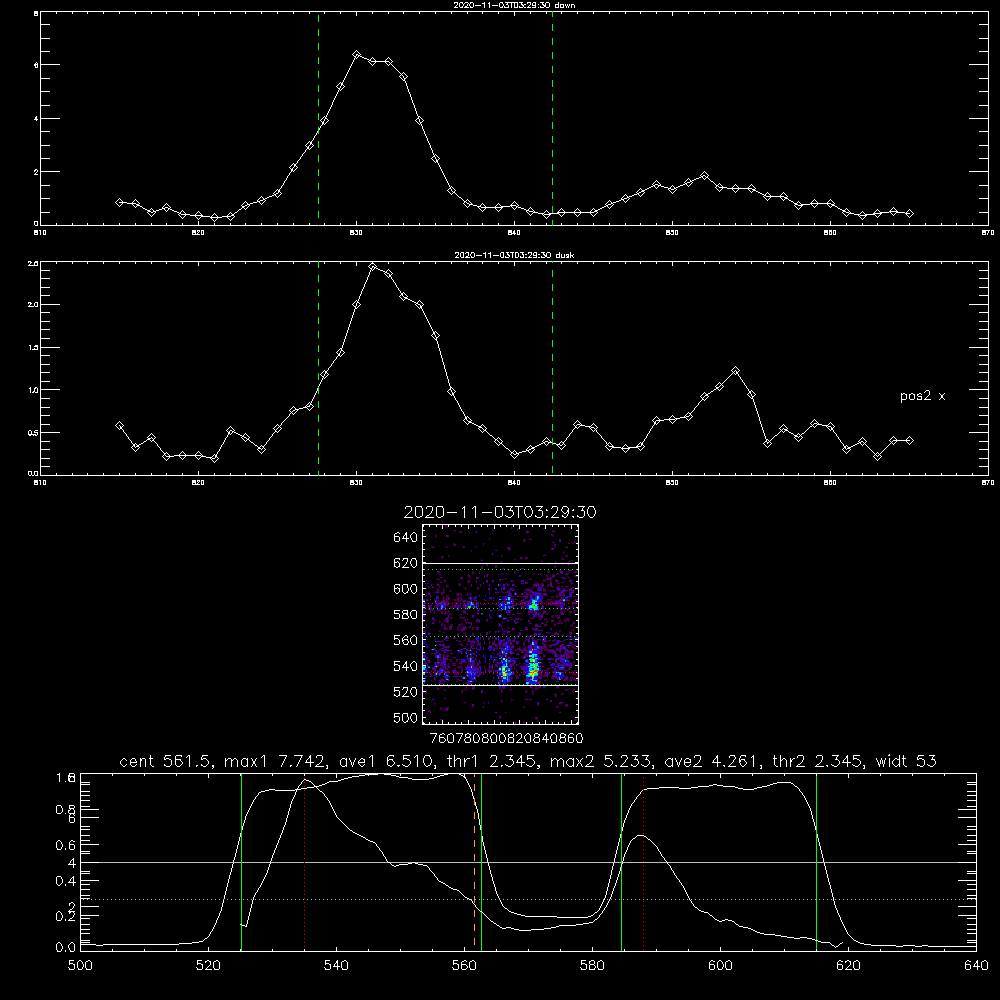
Task: Click the "580" label on bottom plot x-axis
Action: click(x=592, y=966)
